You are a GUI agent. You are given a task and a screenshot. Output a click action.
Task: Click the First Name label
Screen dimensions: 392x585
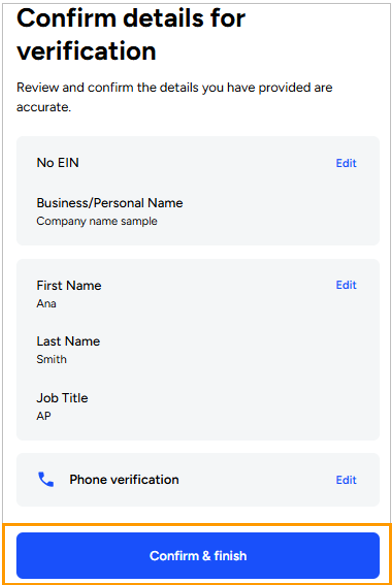(69, 285)
